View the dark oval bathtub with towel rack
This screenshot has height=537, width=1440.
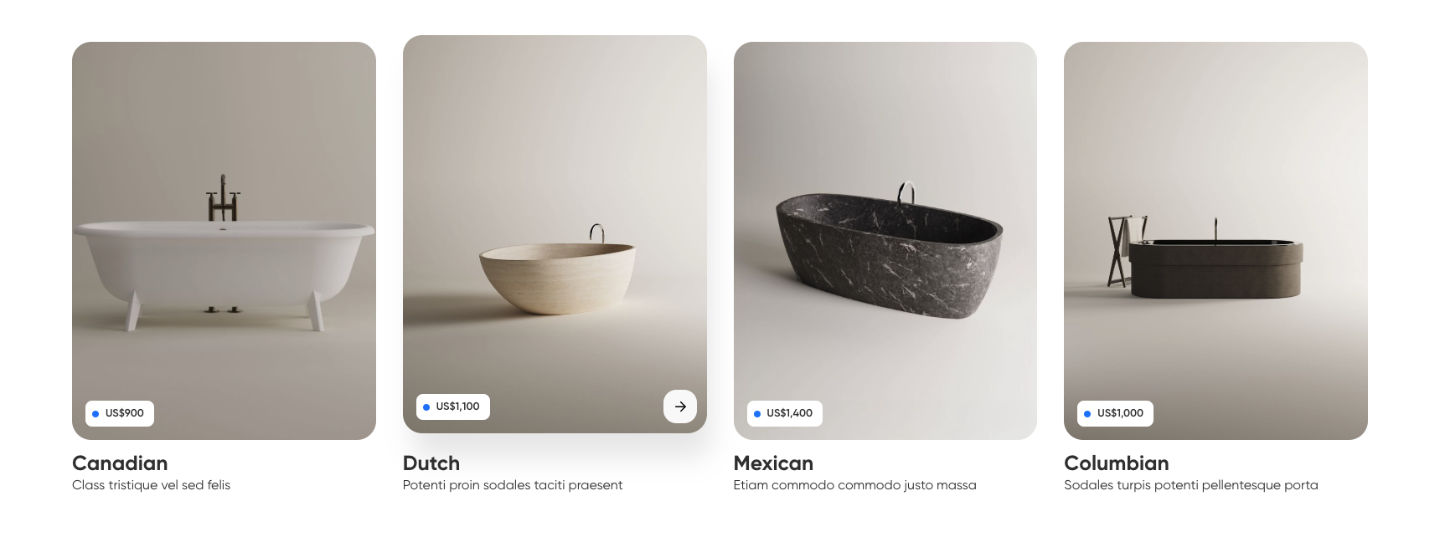[1216, 241]
